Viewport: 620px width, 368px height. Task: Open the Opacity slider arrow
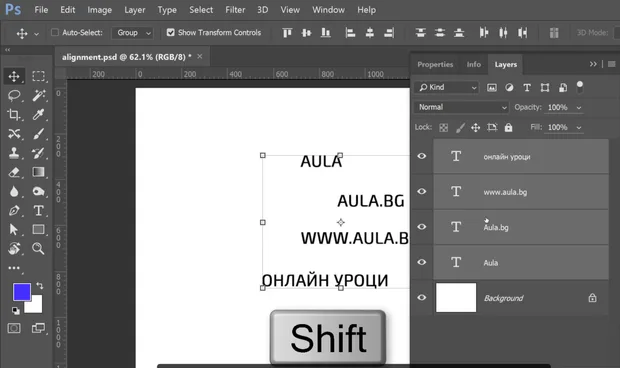tap(579, 108)
